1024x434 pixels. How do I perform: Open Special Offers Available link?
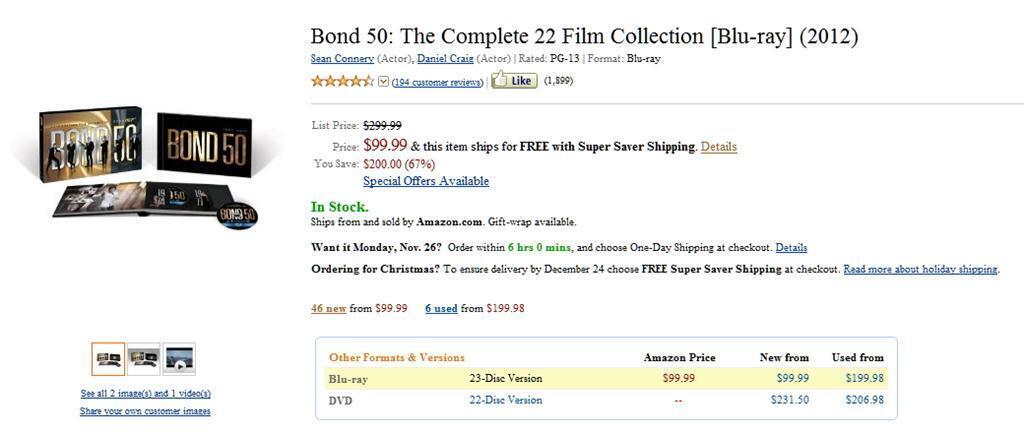click(426, 181)
